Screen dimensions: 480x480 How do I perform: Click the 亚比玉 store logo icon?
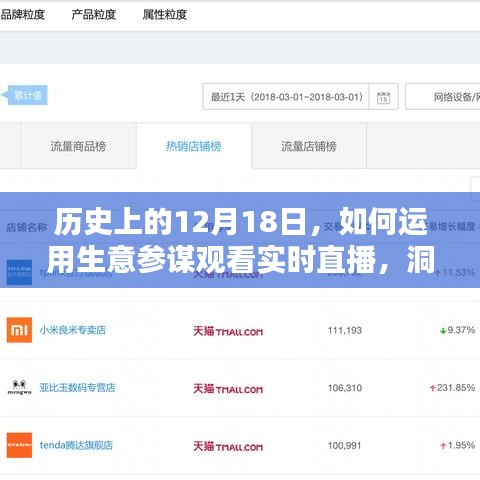19,388
